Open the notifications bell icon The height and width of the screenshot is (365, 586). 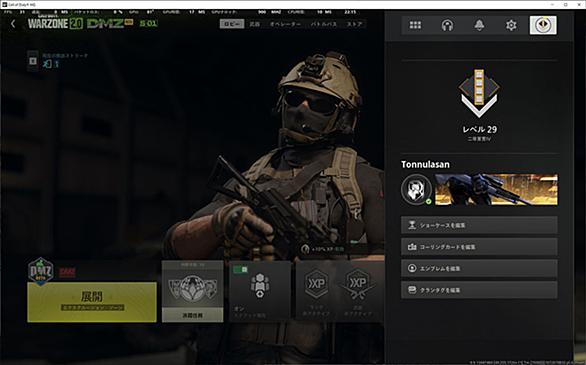[479, 25]
